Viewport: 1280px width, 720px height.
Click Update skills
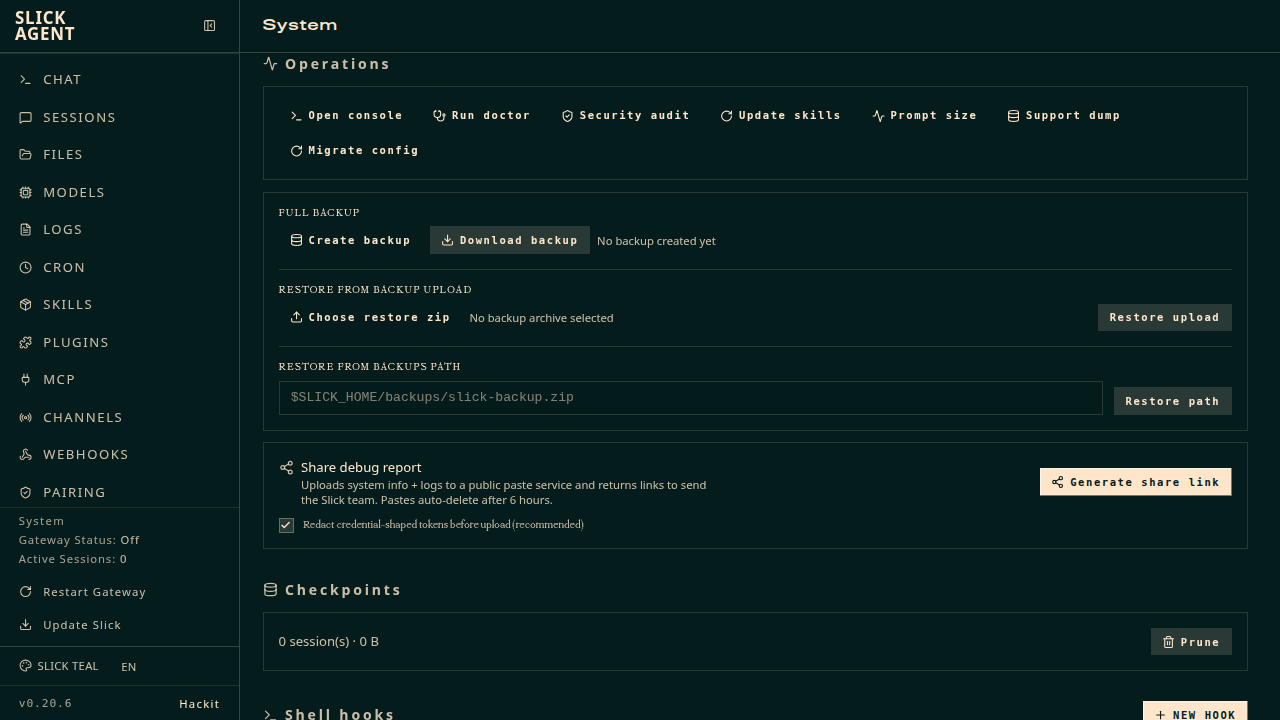pyautogui.click(x=780, y=115)
